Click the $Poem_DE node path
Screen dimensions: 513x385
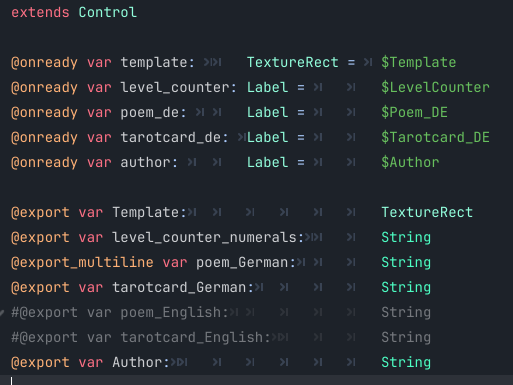[414, 112]
